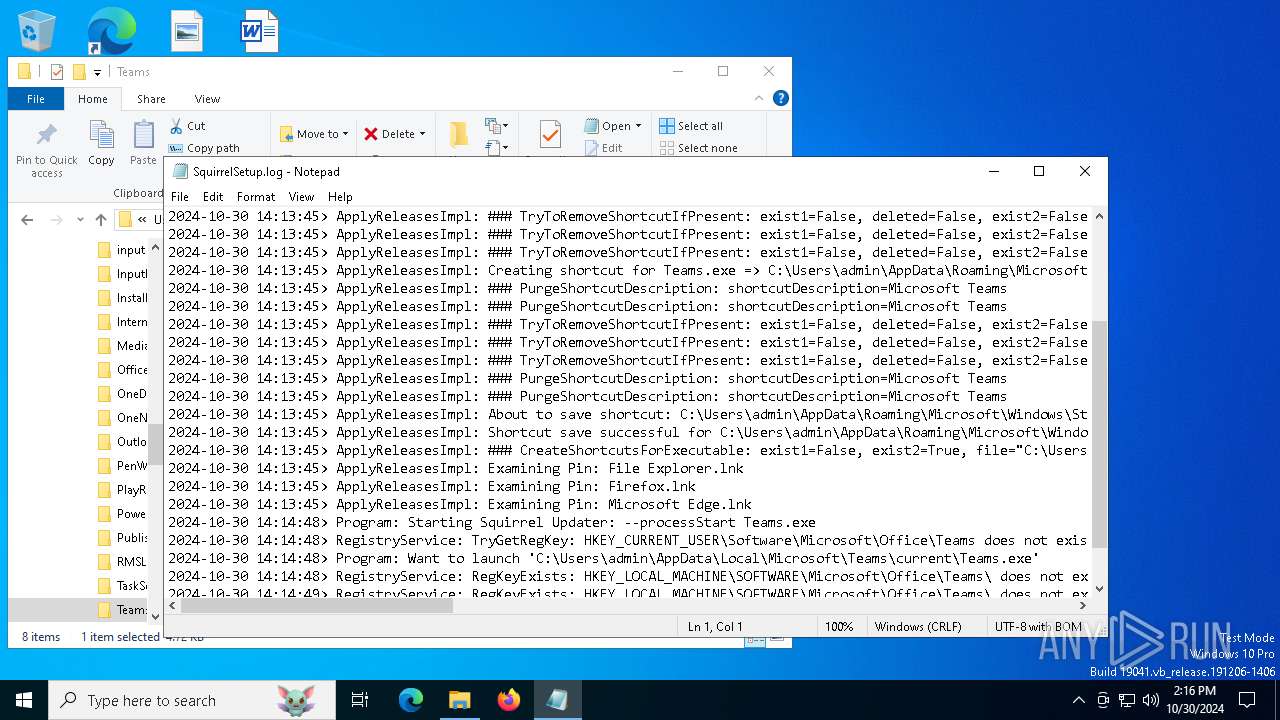Click the Notepad horizontal scrollbar thumb
The image size is (1280, 720).
coord(316,605)
